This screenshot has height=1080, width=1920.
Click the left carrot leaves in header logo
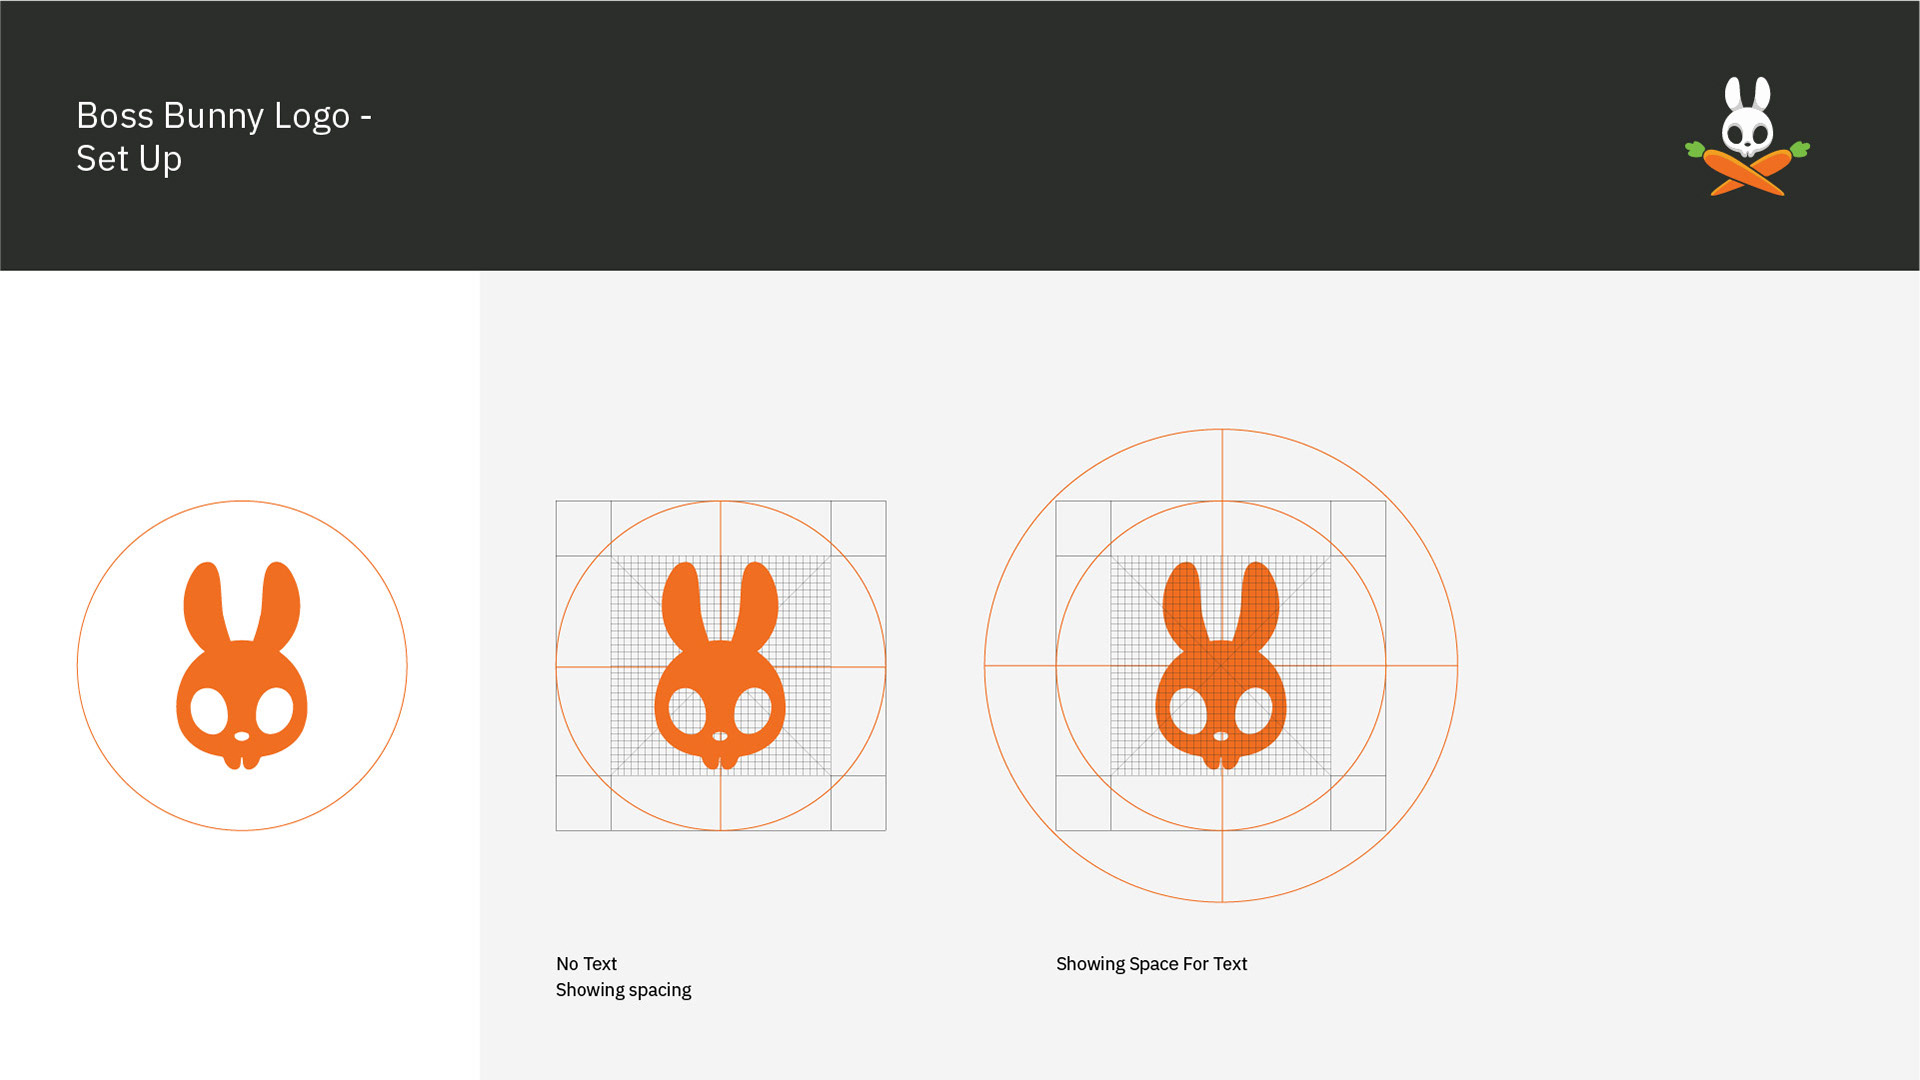click(1695, 150)
